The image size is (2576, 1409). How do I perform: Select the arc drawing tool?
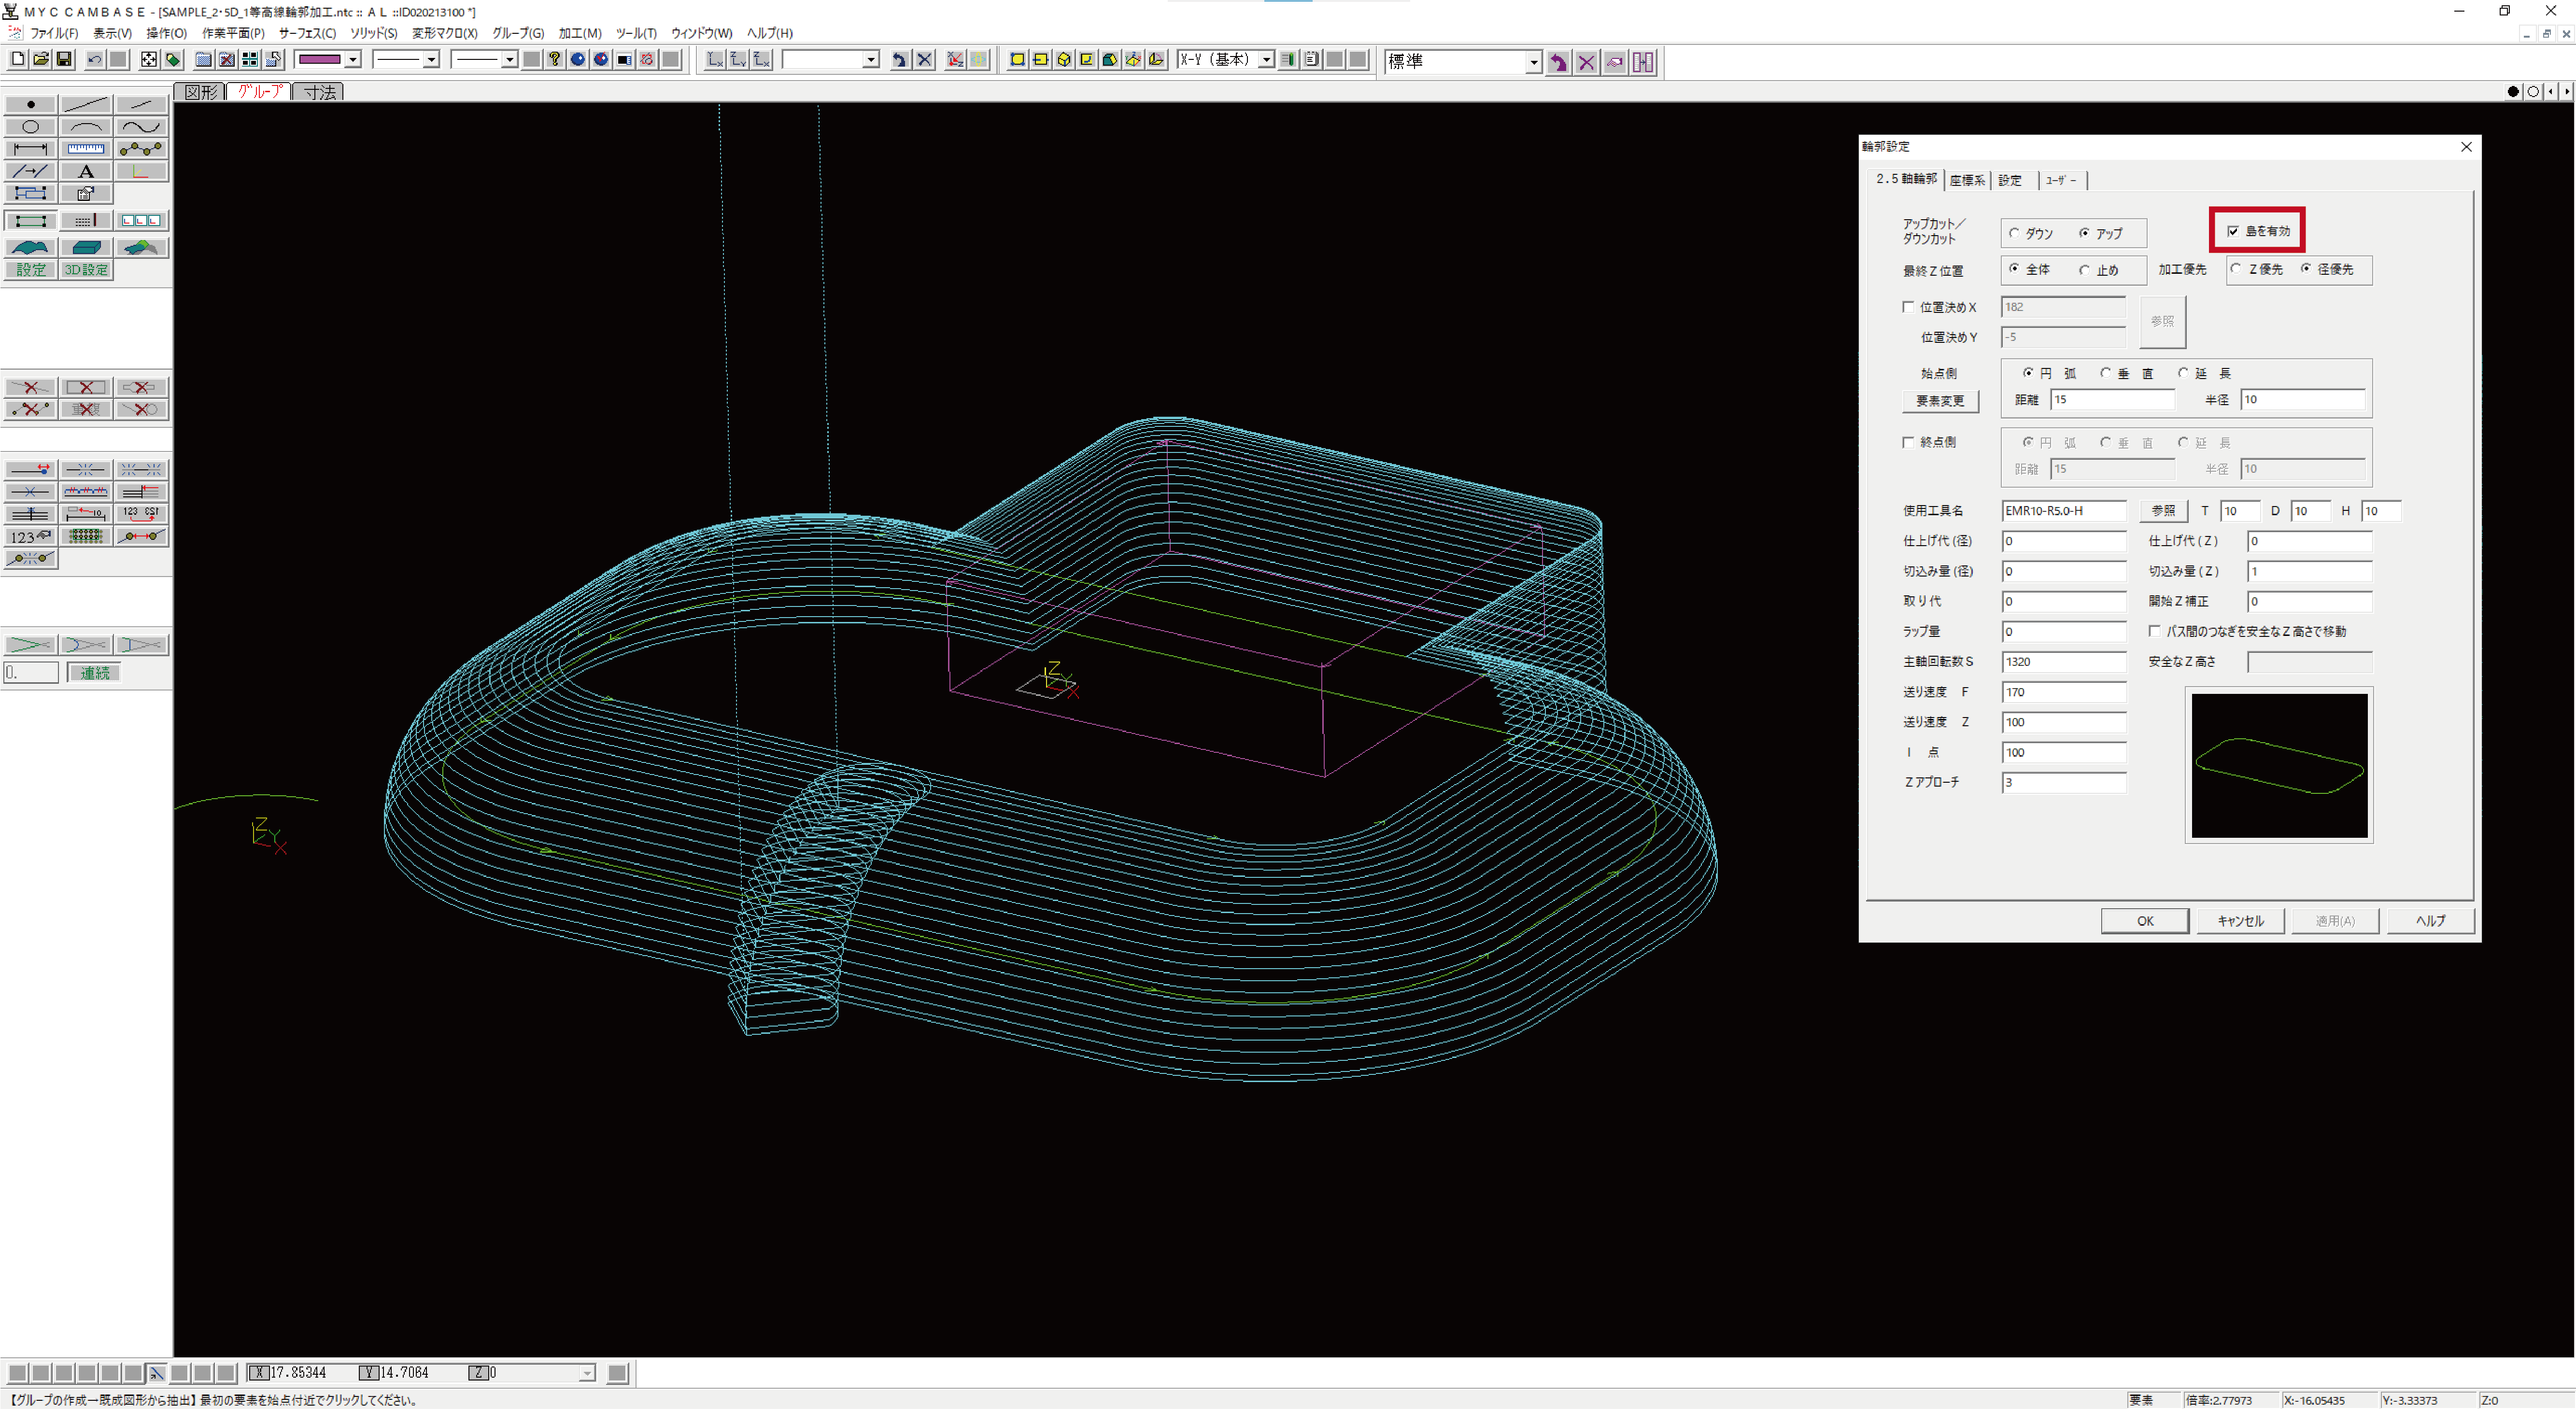point(85,127)
